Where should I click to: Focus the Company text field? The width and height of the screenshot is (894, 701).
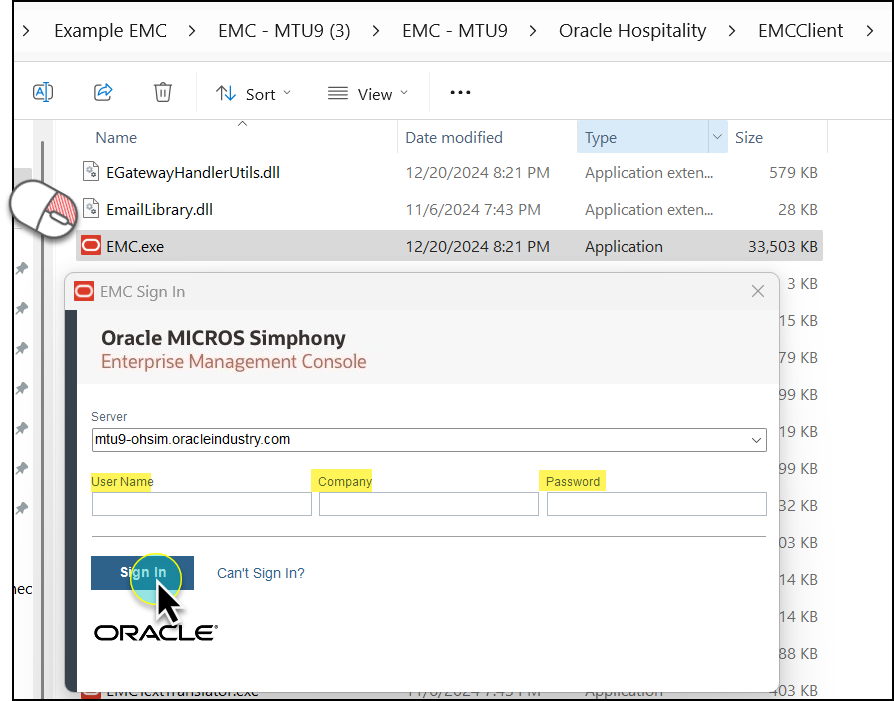point(428,504)
